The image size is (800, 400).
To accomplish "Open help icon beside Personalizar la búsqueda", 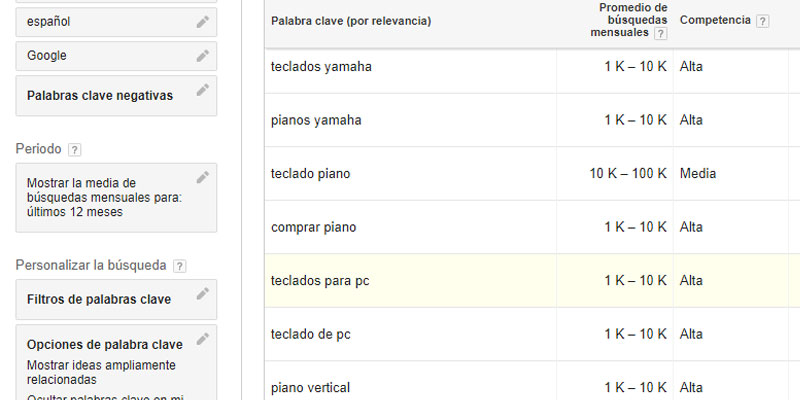I will pos(180,266).
